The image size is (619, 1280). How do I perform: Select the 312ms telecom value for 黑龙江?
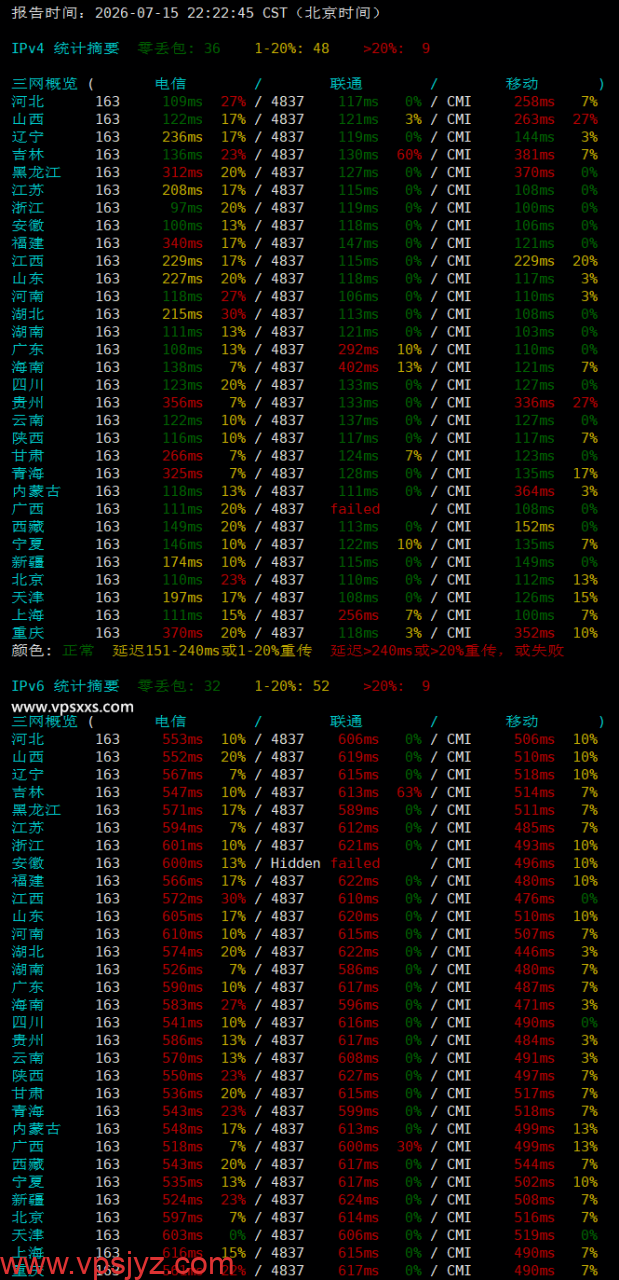pyautogui.click(x=182, y=172)
